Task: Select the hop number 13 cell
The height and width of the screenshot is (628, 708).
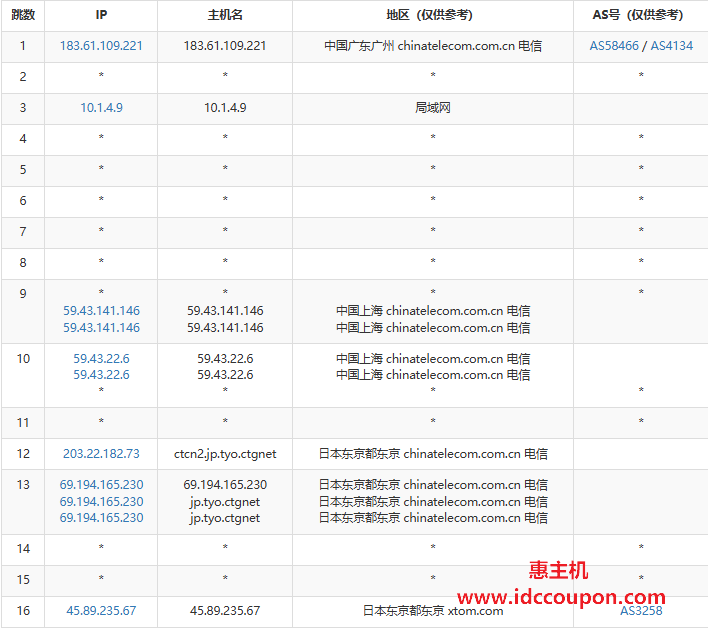Action: pyautogui.click(x=23, y=502)
